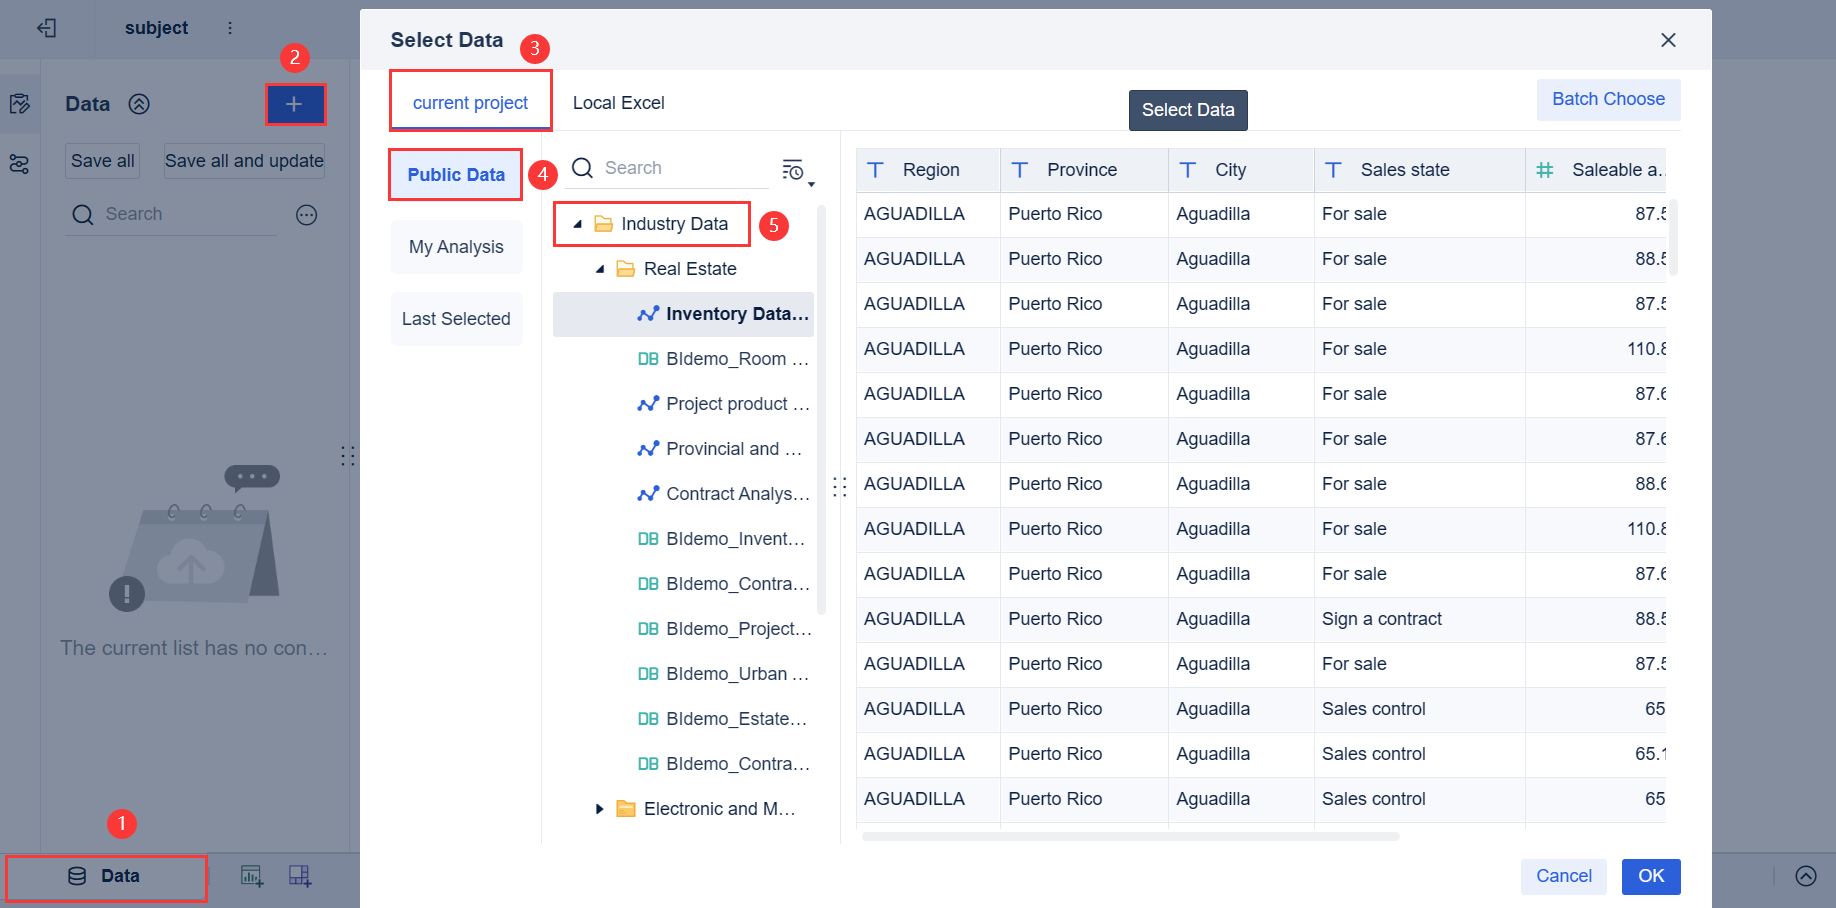The image size is (1836, 908).
Task: Confirm selection with the OK button
Action: point(1650,876)
